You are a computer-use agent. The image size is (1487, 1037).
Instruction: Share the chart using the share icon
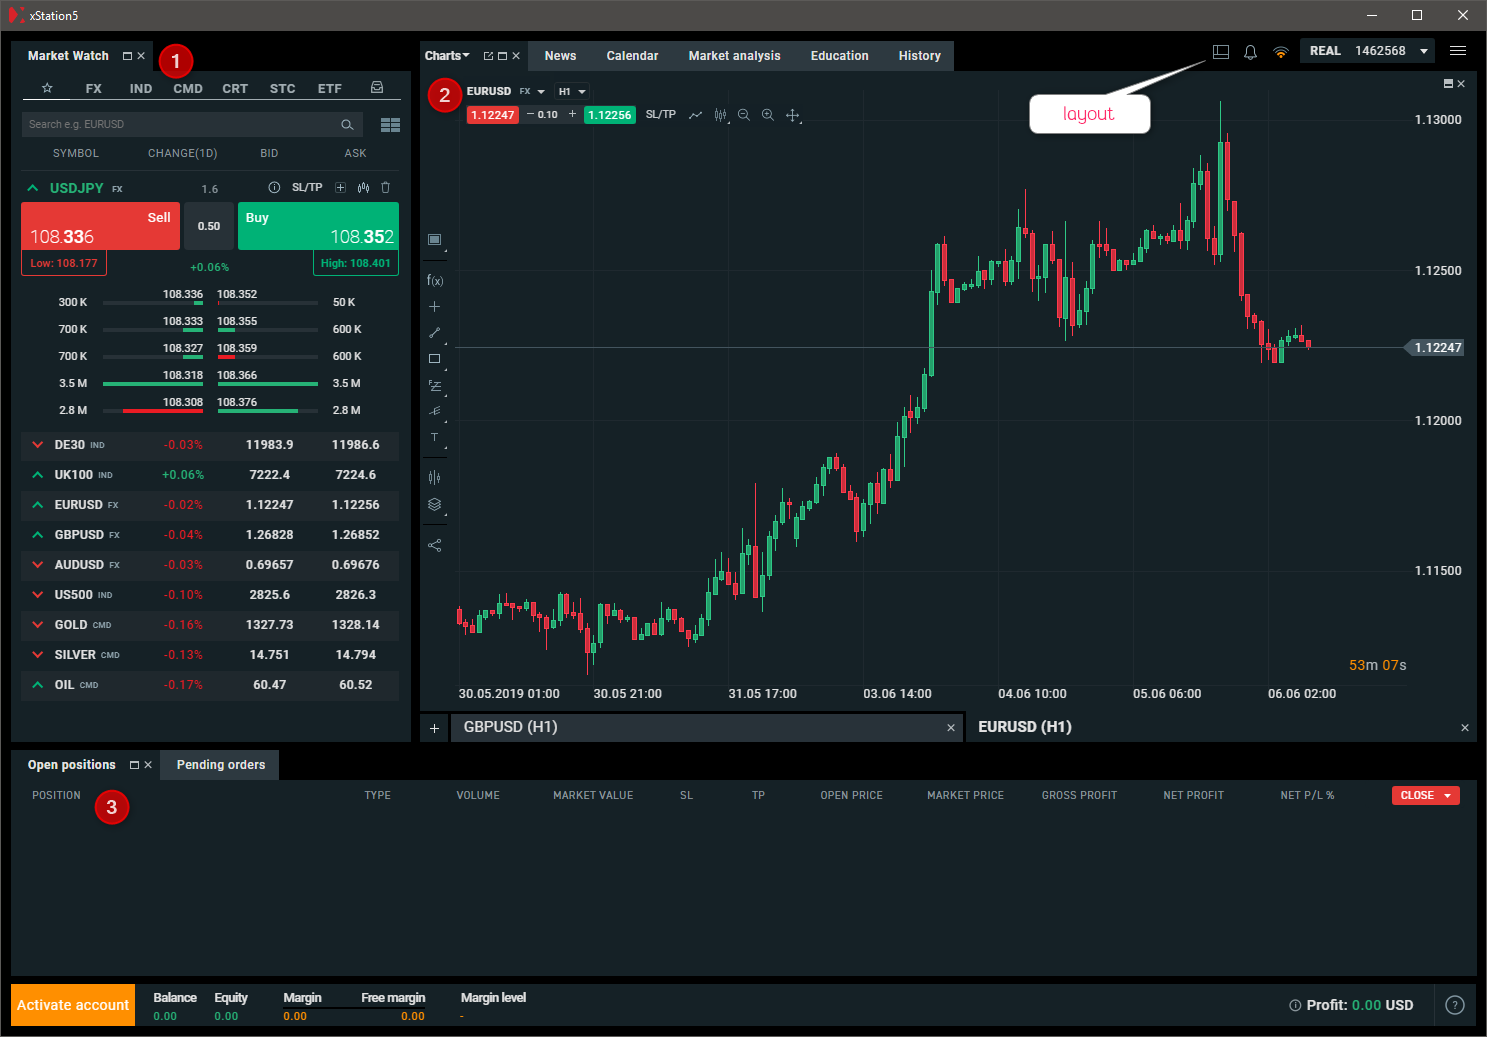pyautogui.click(x=434, y=545)
